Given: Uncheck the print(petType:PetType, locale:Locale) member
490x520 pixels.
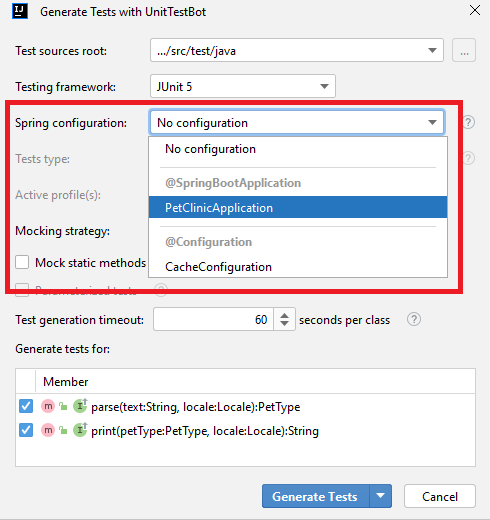Looking at the screenshot, I should point(26,430).
